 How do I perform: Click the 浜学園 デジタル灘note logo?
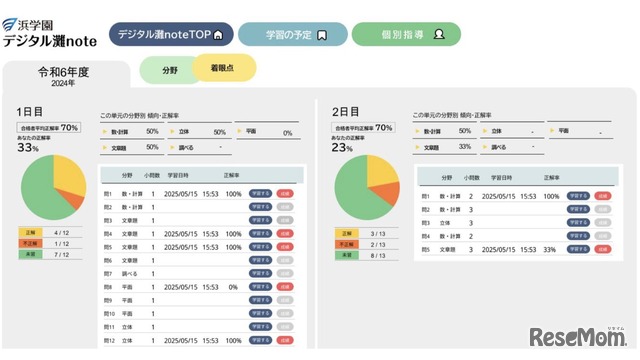click(x=49, y=33)
